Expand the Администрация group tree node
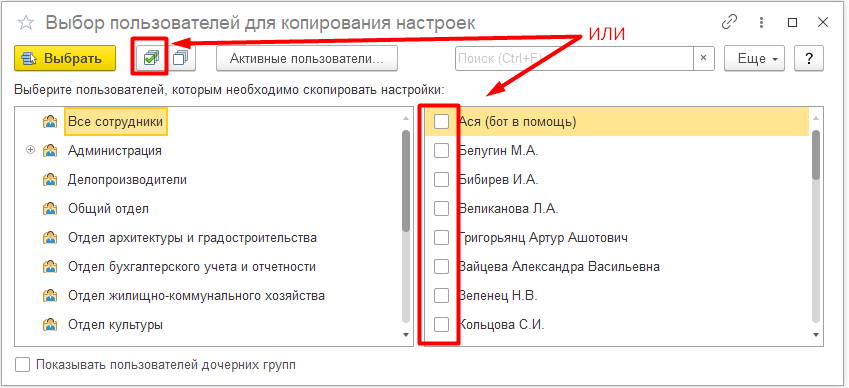 click(x=30, y=150)
